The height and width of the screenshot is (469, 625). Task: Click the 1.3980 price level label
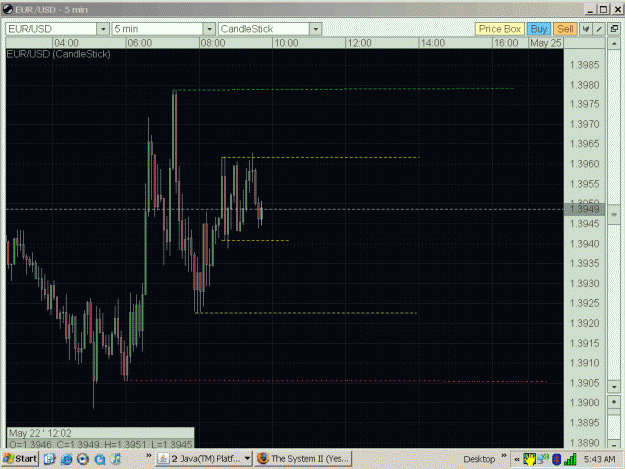584,85
